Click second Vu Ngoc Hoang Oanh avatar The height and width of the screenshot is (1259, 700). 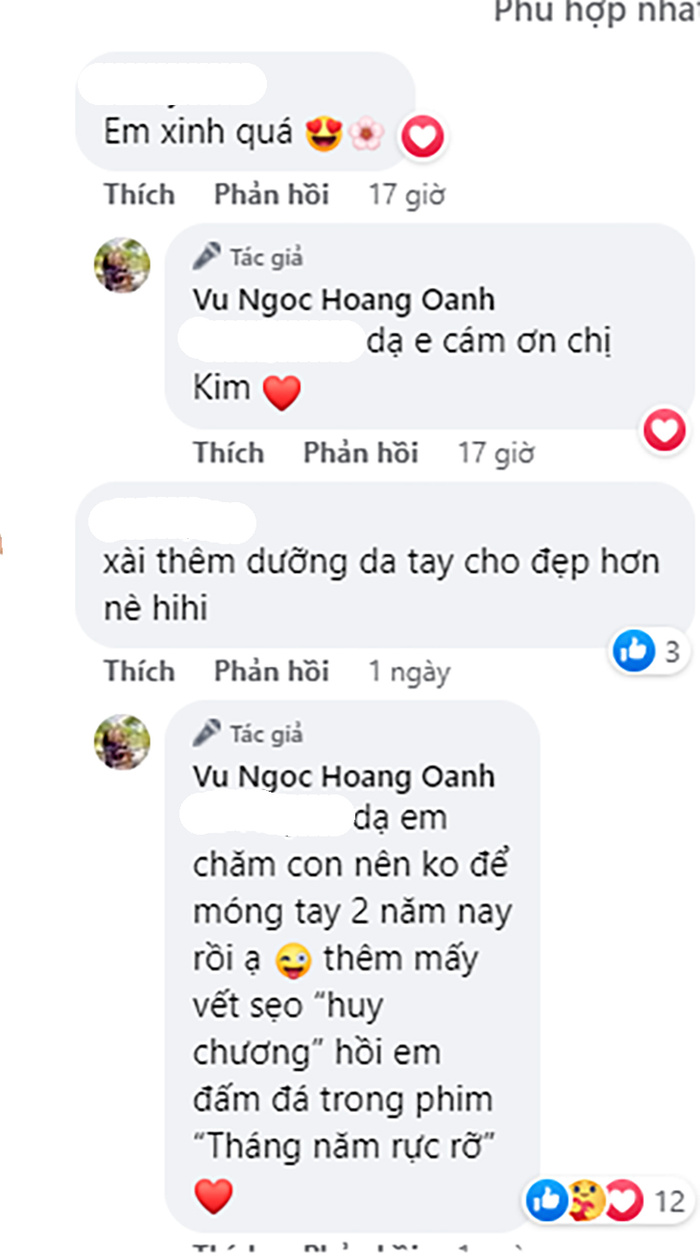[122, 742]
